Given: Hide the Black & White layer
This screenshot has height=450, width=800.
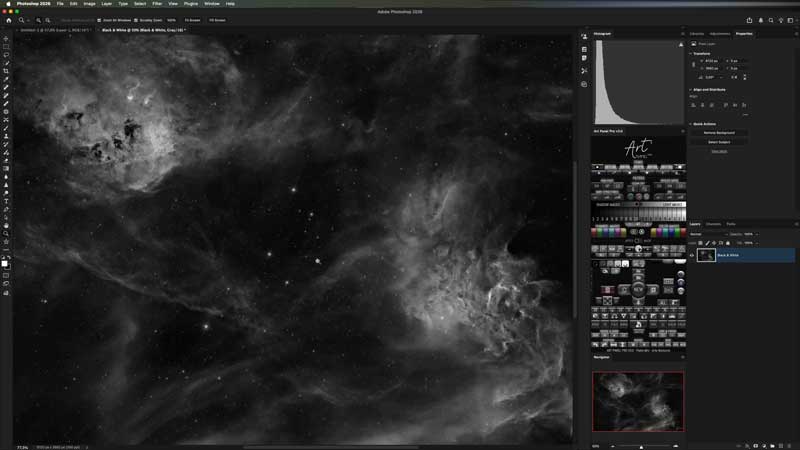Looking at the screenshot, I should [691, 255].
